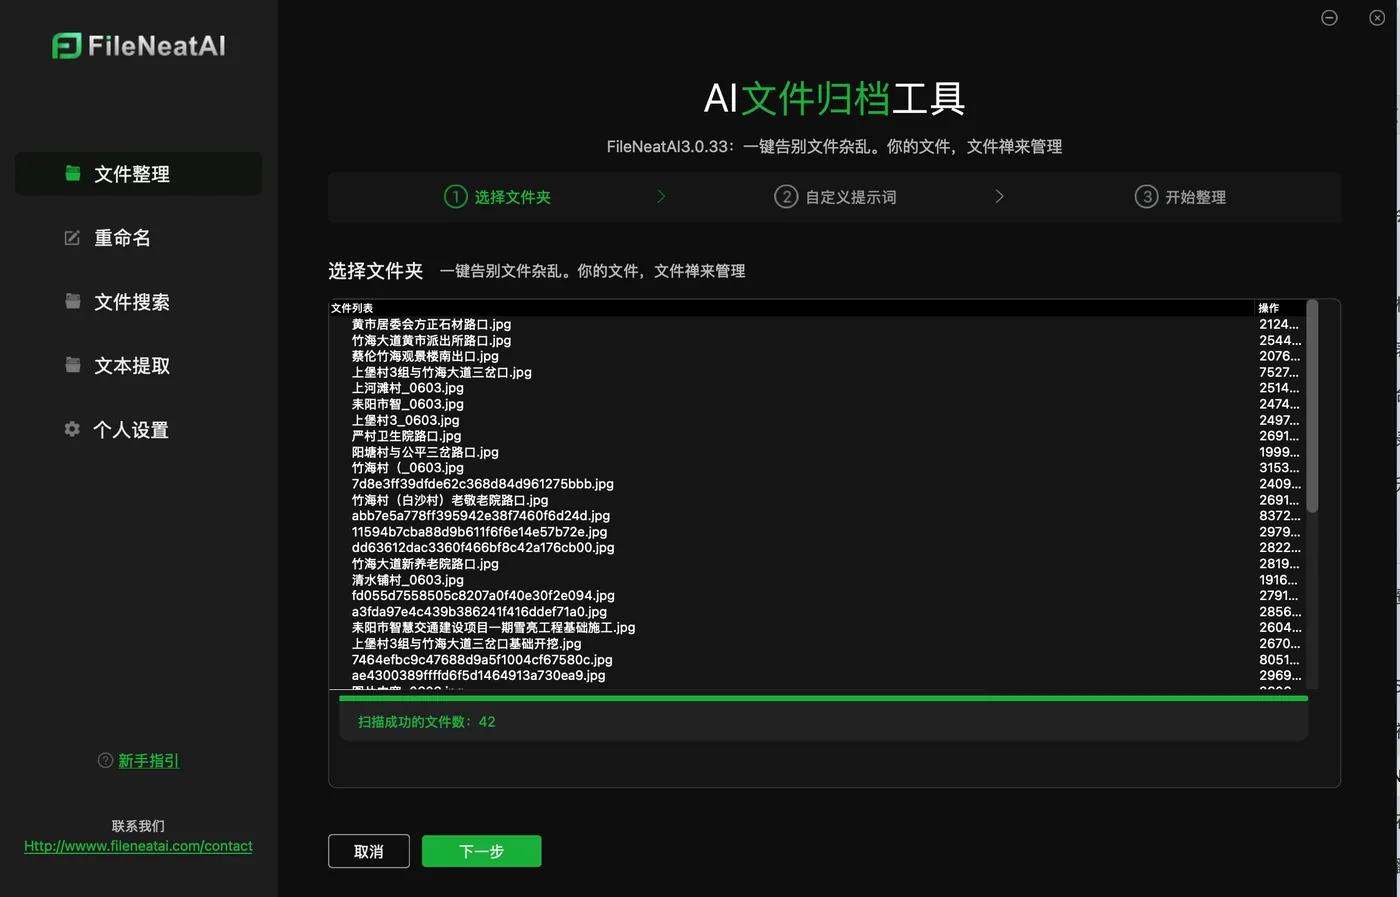Click the folder icon beside 文件搜索
This screenshot has width=1400, height=897.
click(x=73, y=301)
